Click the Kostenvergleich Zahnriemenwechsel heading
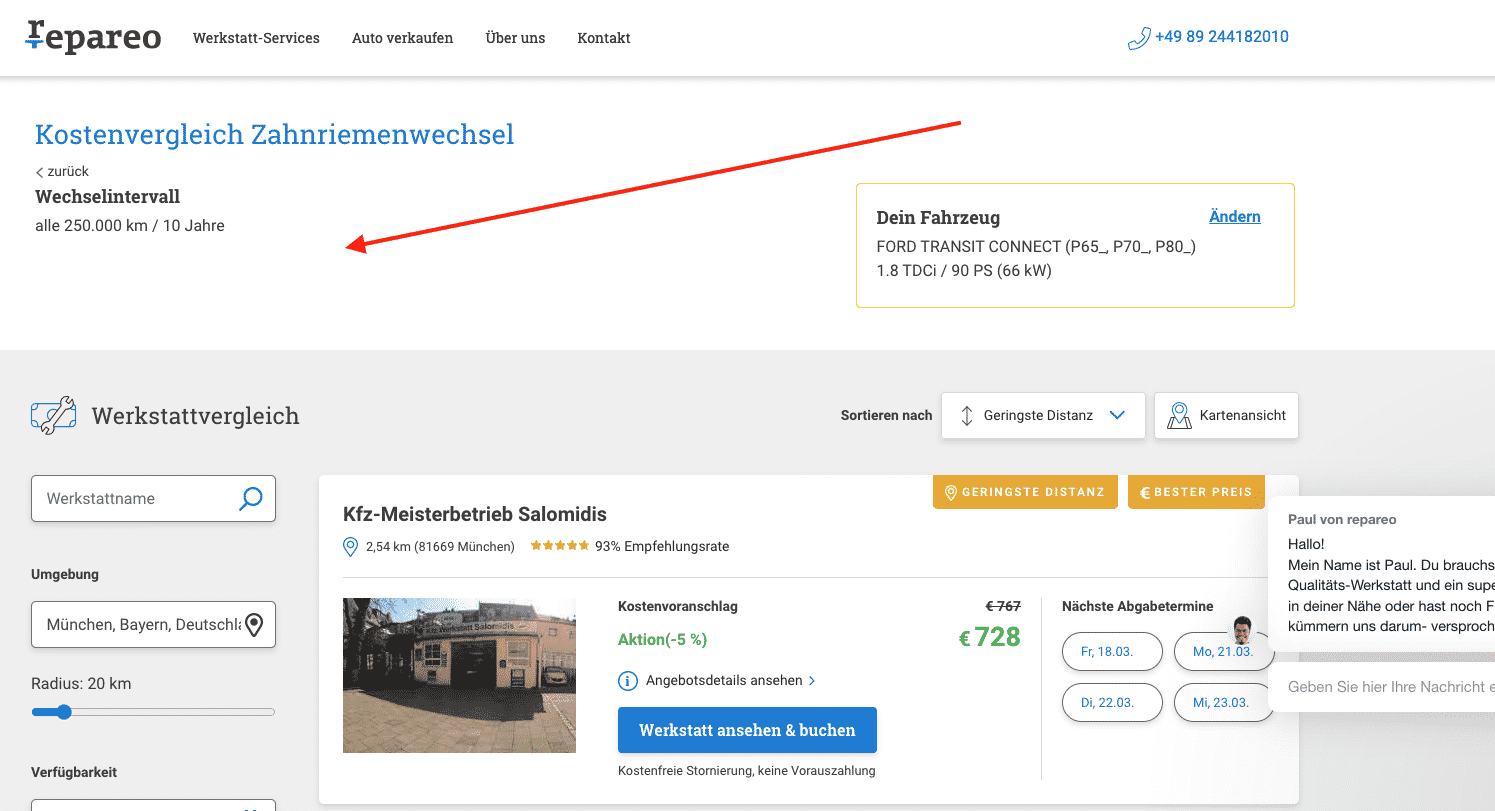1495x811 pixels. [275, 134]
